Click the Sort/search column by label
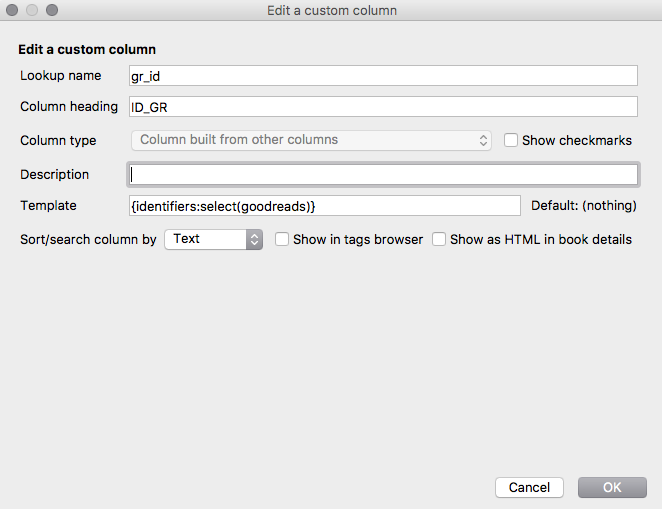 [x=88, y=239]
